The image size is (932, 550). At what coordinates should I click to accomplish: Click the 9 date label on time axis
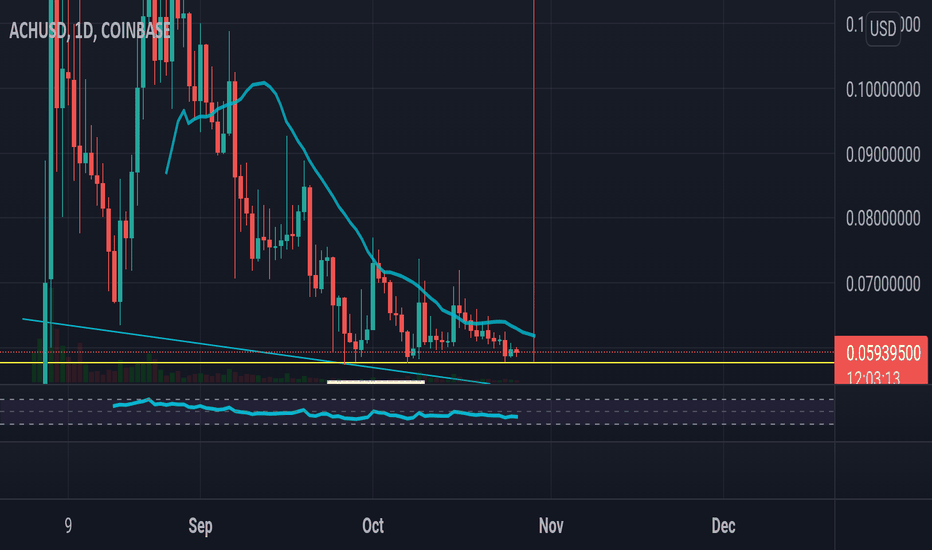(x=68, y=526)
